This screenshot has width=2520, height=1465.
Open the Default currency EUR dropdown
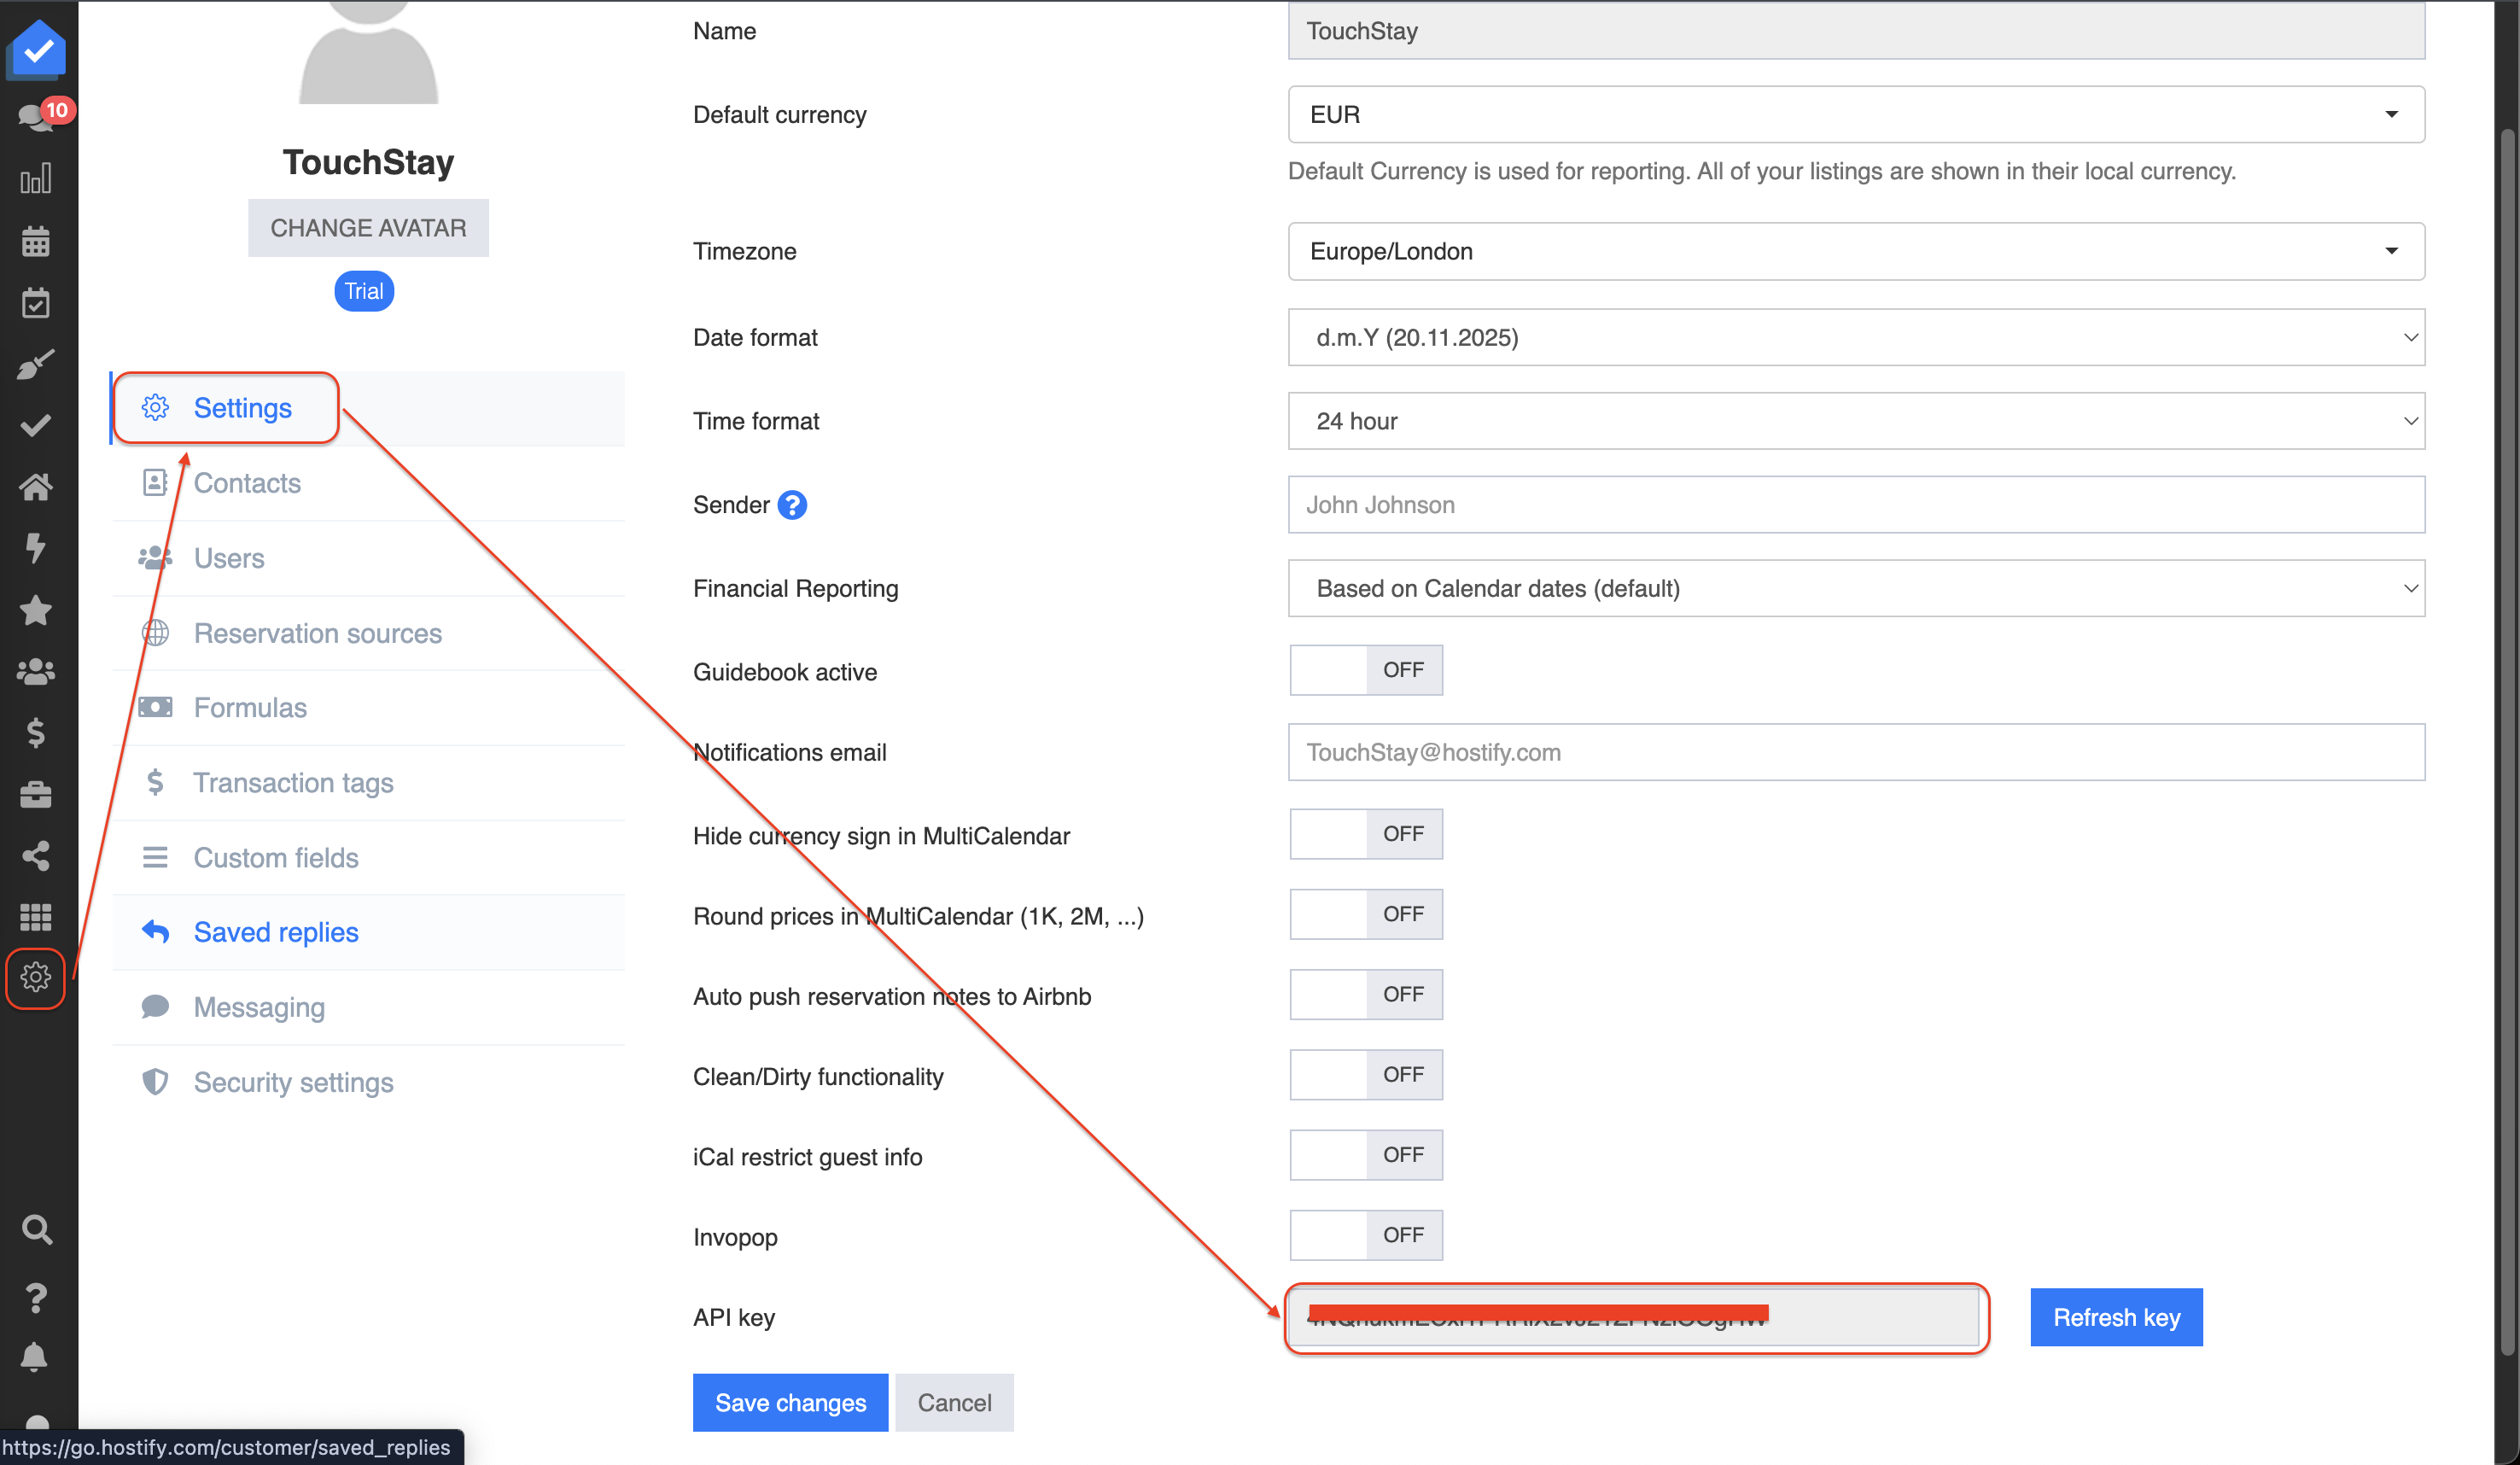point(1856,114)
